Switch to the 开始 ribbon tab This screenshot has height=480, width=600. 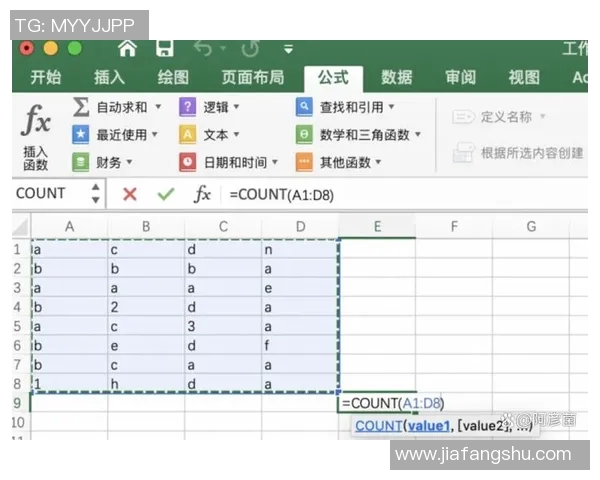pos(46,77)
